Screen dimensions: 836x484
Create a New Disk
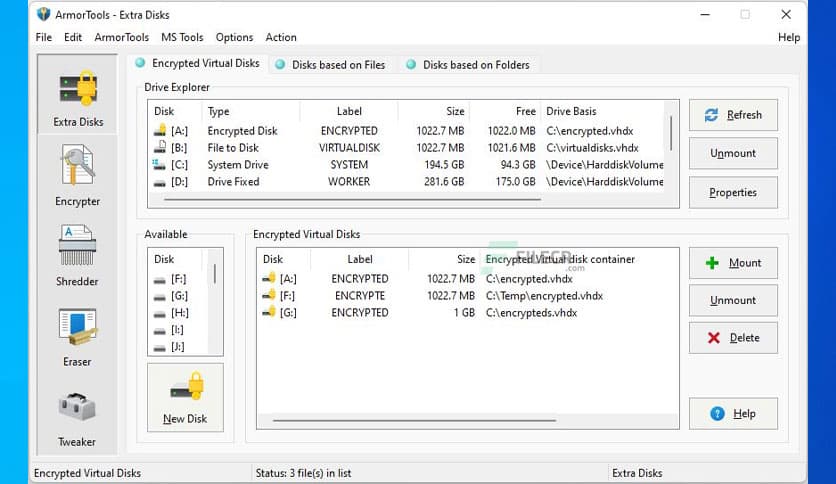[x=185, y=398]
